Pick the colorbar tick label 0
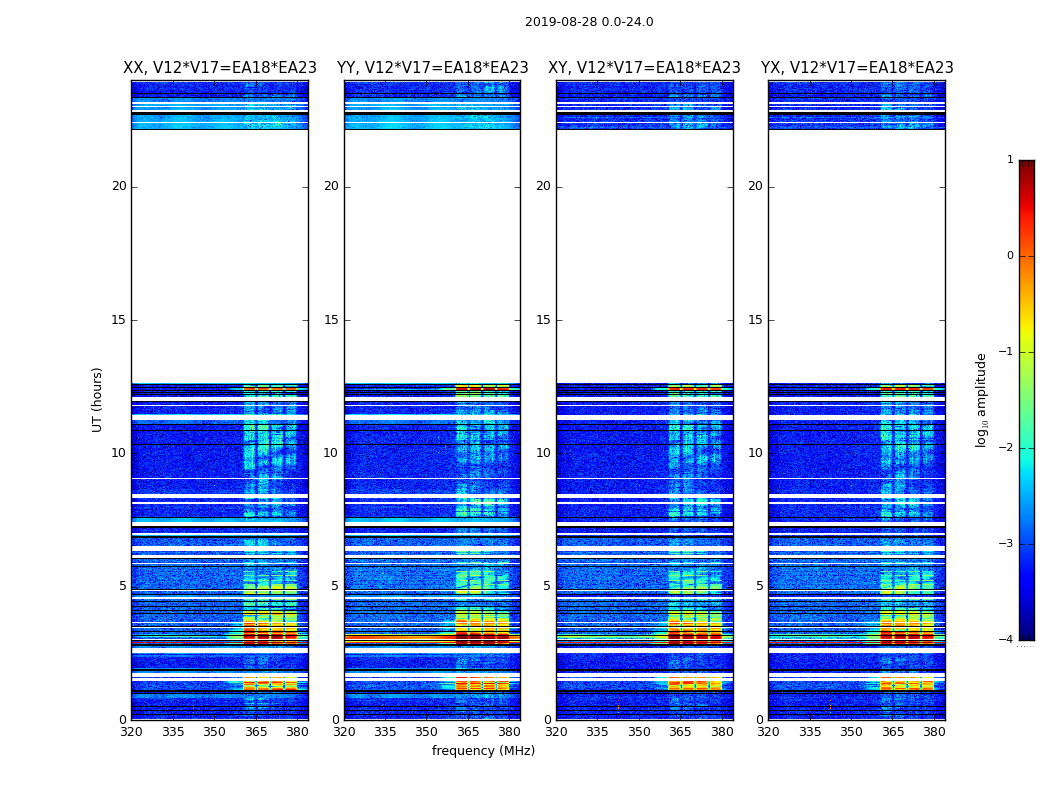 click(x=1009, y=256)
